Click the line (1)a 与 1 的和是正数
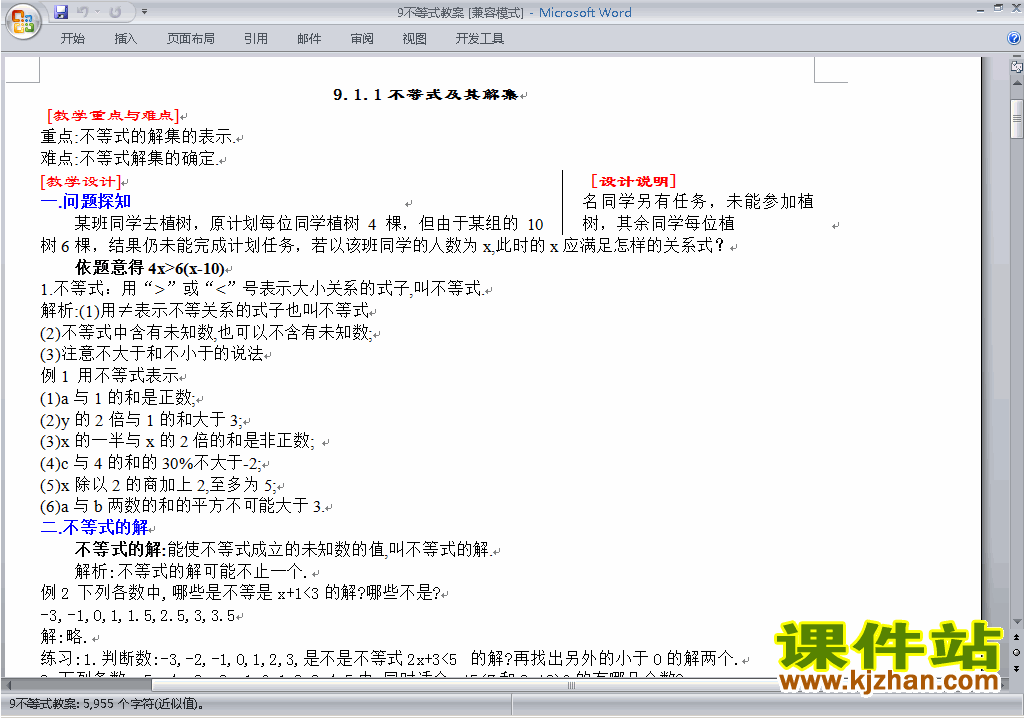 point(118,398)
